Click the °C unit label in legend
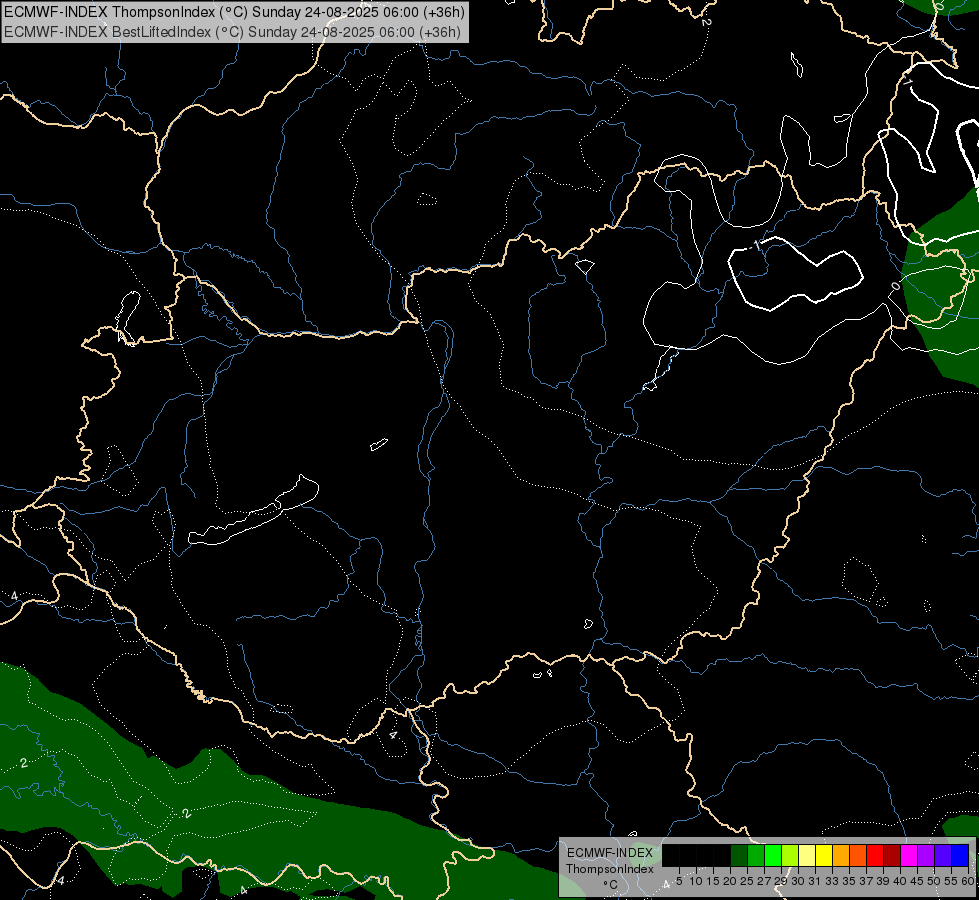979x900 pixels. [x=610, y=885]
